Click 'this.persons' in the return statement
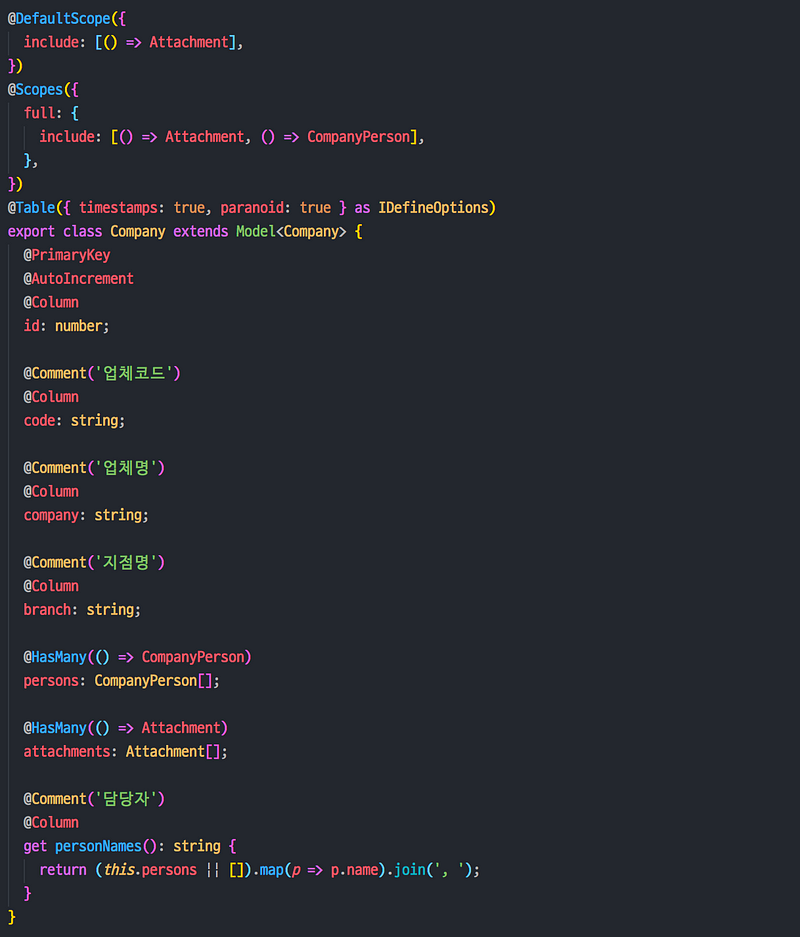The width and height of the screenshot is (800, 937). click(x=150, y=870)
